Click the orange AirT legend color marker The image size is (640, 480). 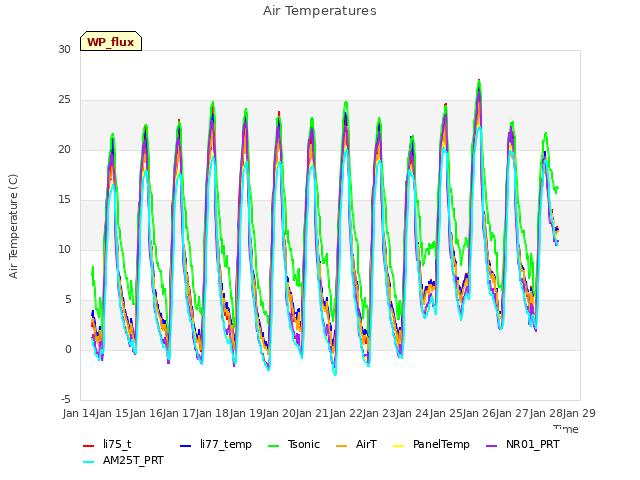[341, 446]
